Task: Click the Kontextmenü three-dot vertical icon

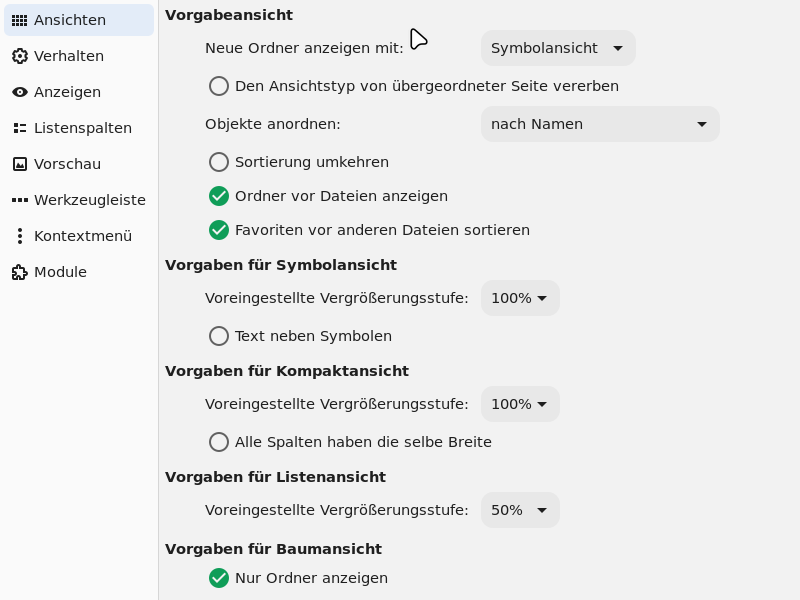Action: tap(19, 236)
